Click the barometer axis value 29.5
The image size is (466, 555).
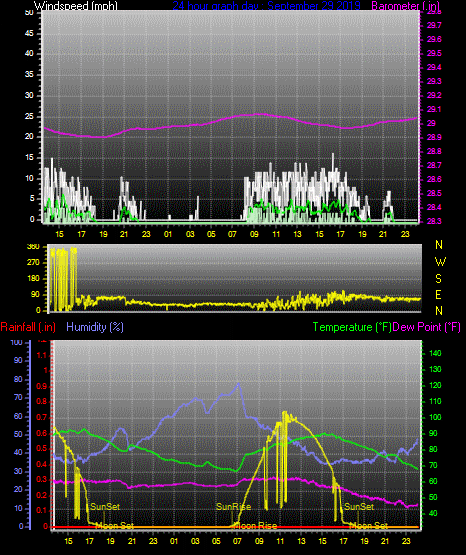(434, 53)
